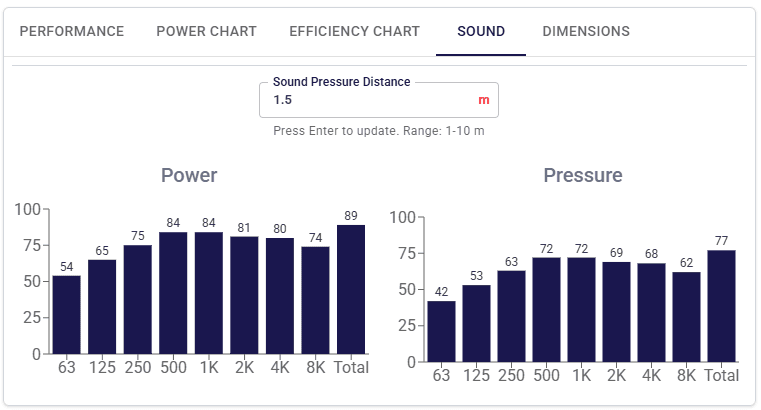Click the Sound Pressure Distance input field
Viewport: 761px width, 410px height.
coord(379,100)
